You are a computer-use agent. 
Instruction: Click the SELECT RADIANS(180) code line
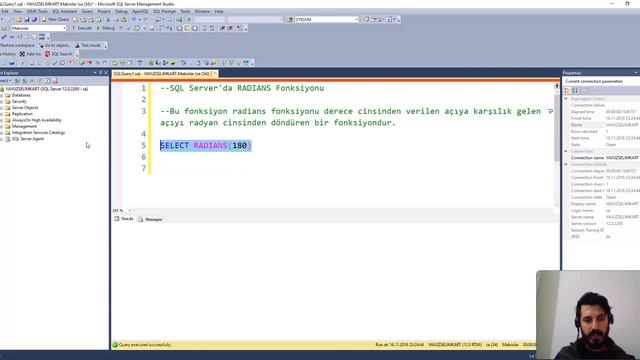tap(206, 145)
